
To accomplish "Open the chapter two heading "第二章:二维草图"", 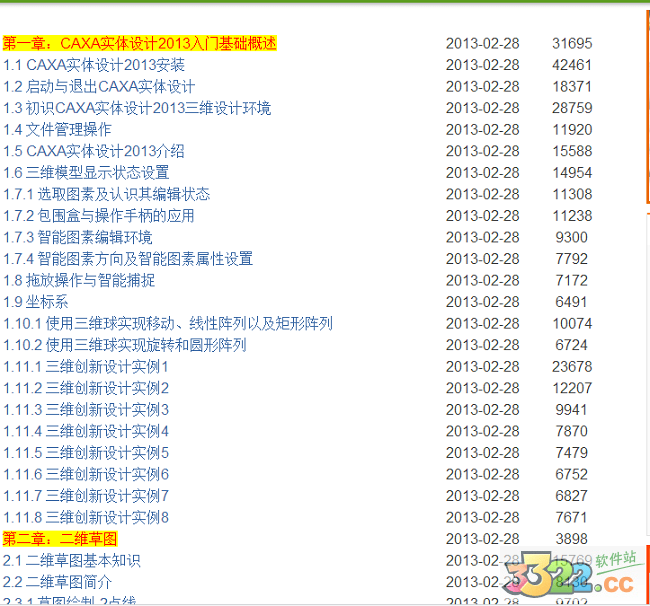I will (x=60, y=539).
